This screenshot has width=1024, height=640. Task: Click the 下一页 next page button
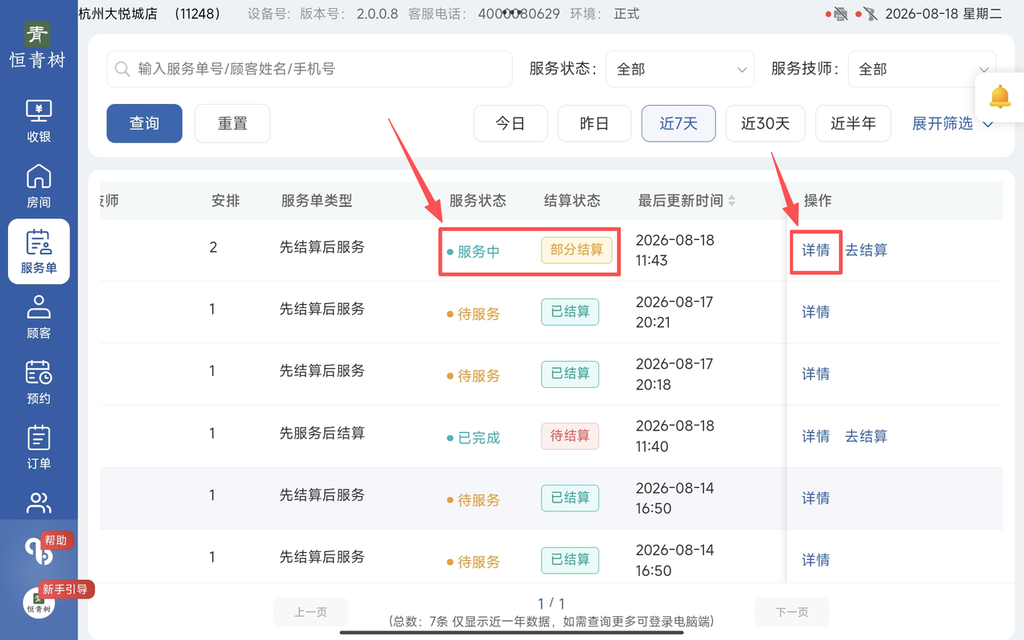(792, 612)
